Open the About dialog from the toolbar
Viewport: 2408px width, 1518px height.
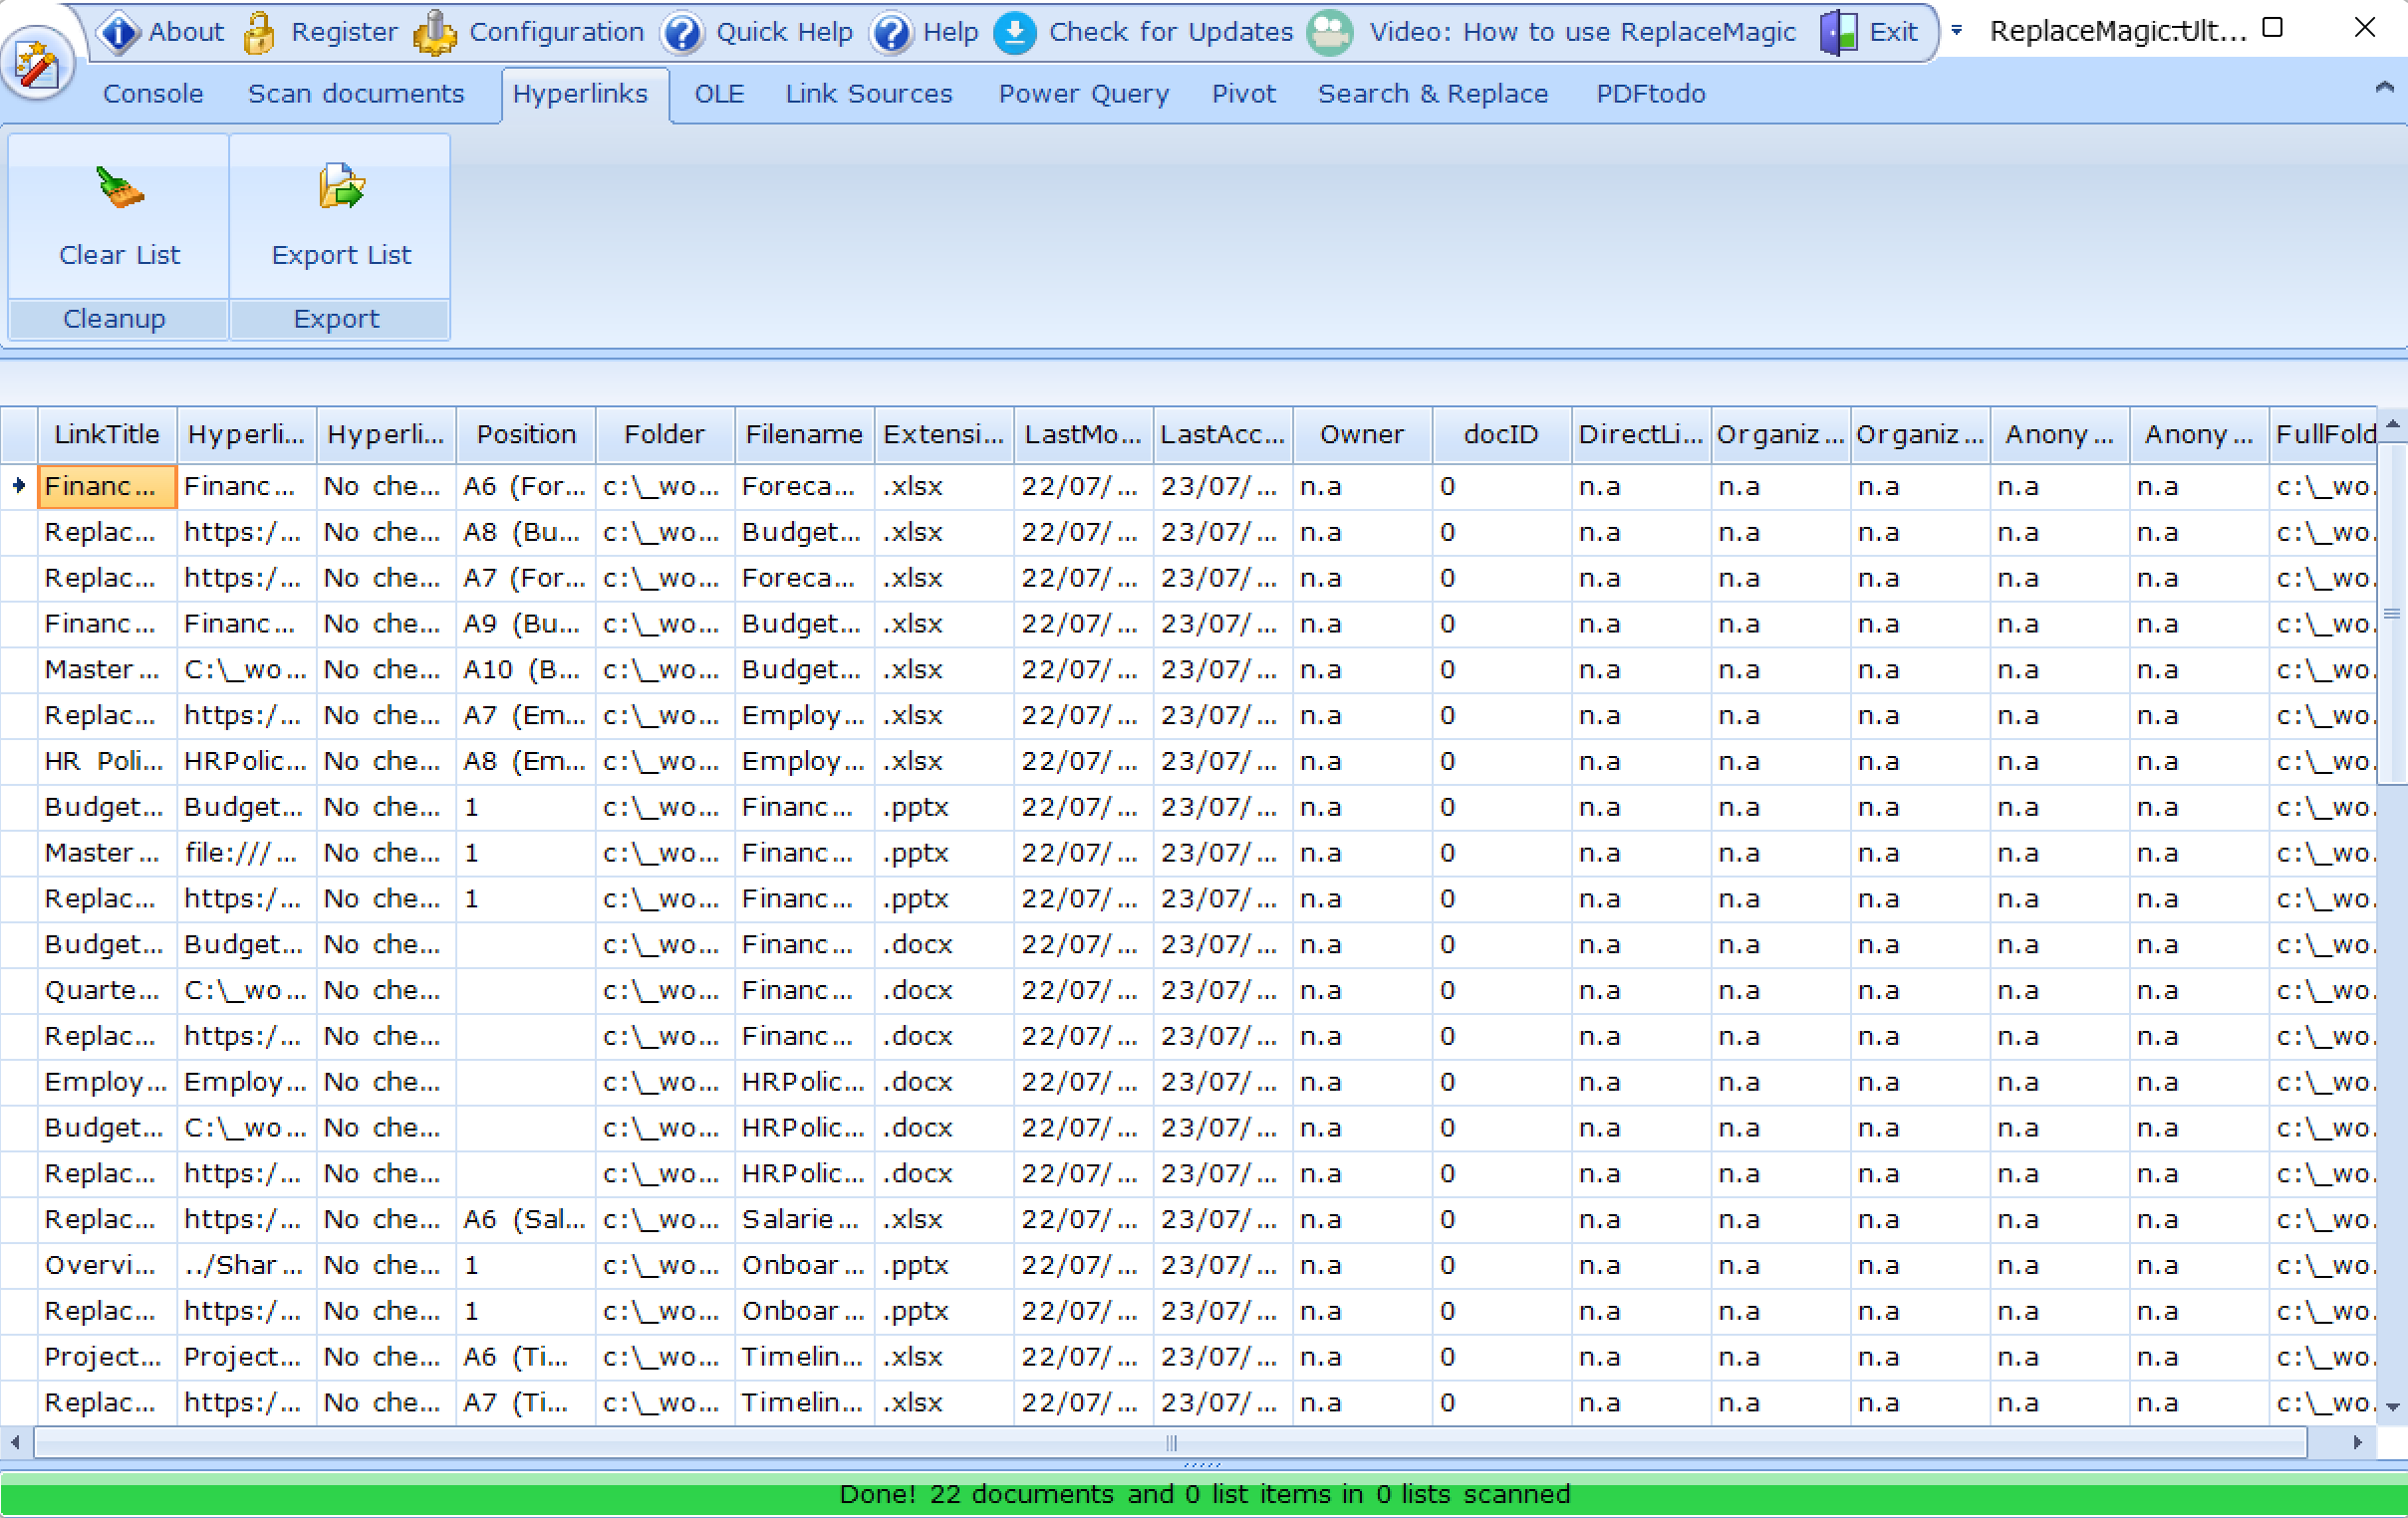click(x=162, y=32)
